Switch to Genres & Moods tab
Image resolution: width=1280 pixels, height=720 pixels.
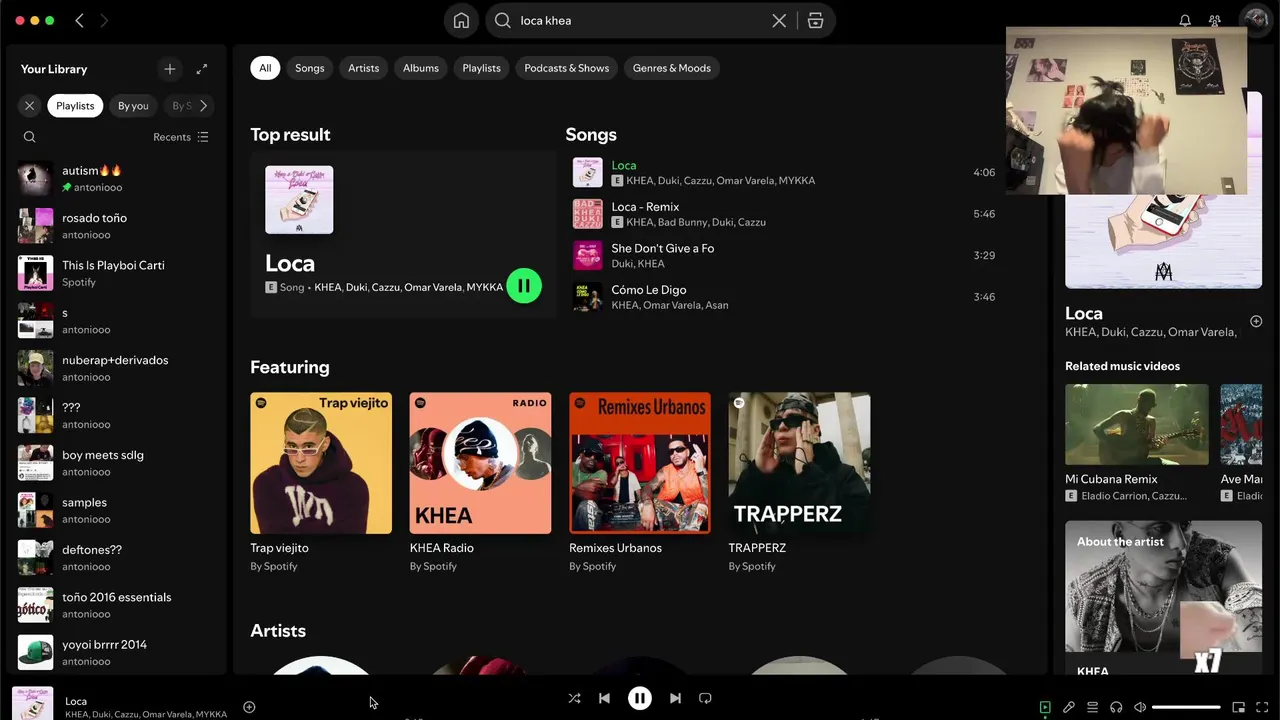(672, 68)
